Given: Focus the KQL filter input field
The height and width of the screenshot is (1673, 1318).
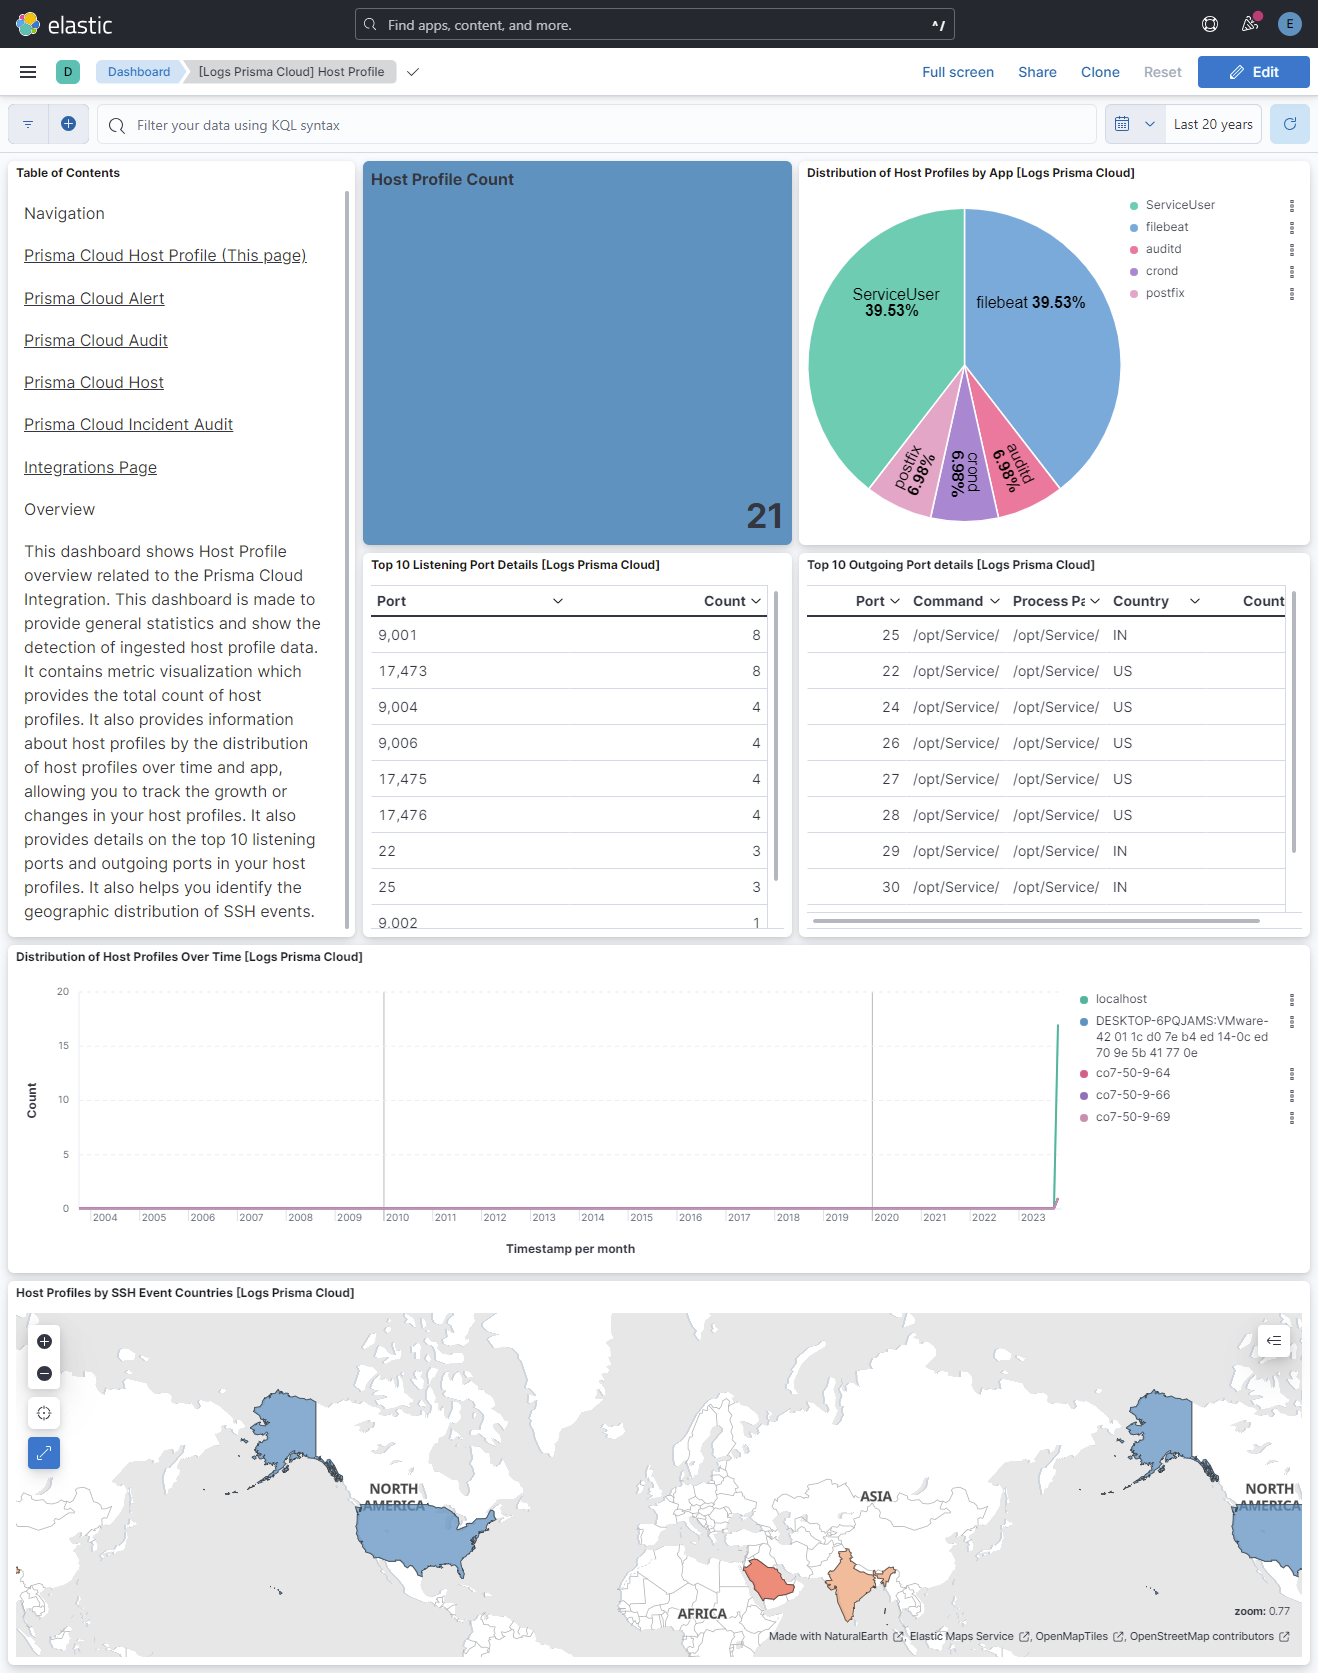Looking at the screenshot, I should coord(600,125).
